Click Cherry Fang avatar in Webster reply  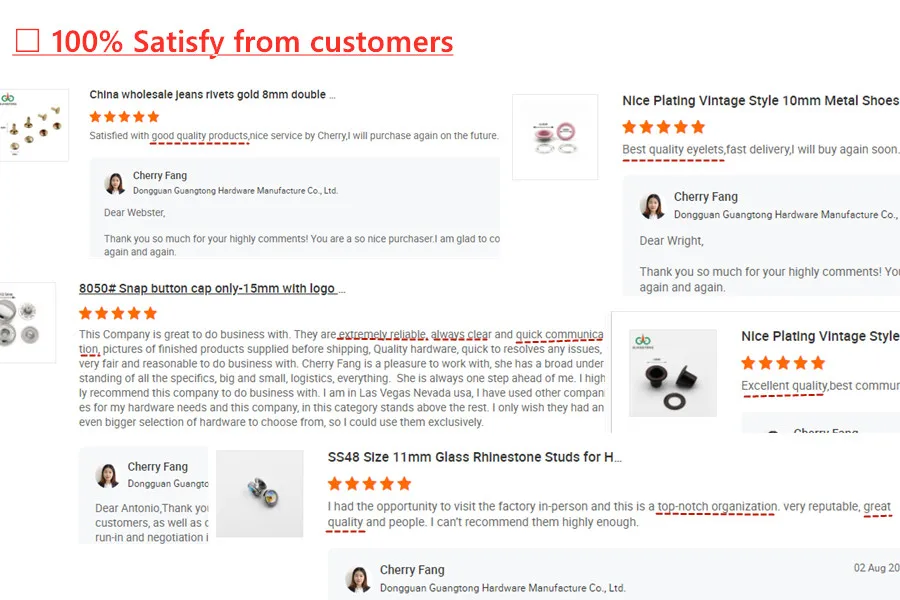(x=116, y=183)
